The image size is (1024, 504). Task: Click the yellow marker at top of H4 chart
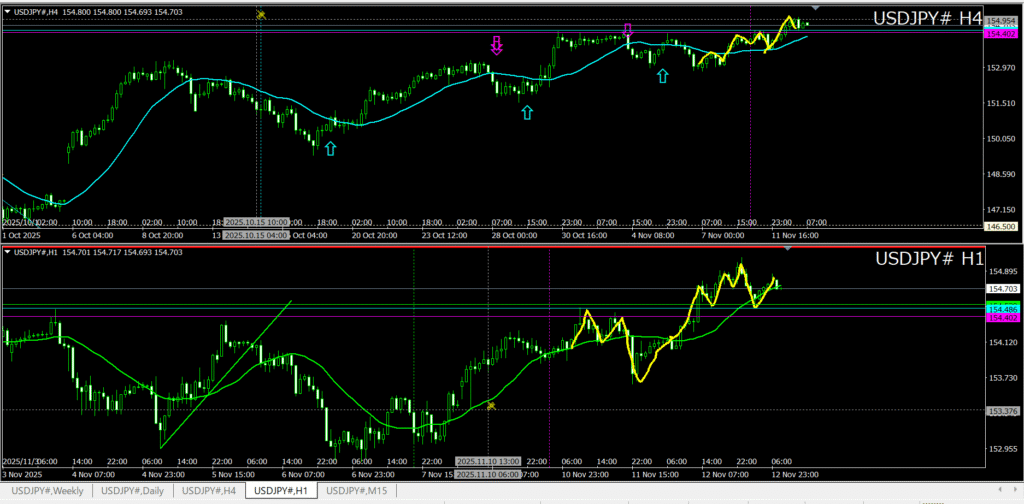[261, 14]
